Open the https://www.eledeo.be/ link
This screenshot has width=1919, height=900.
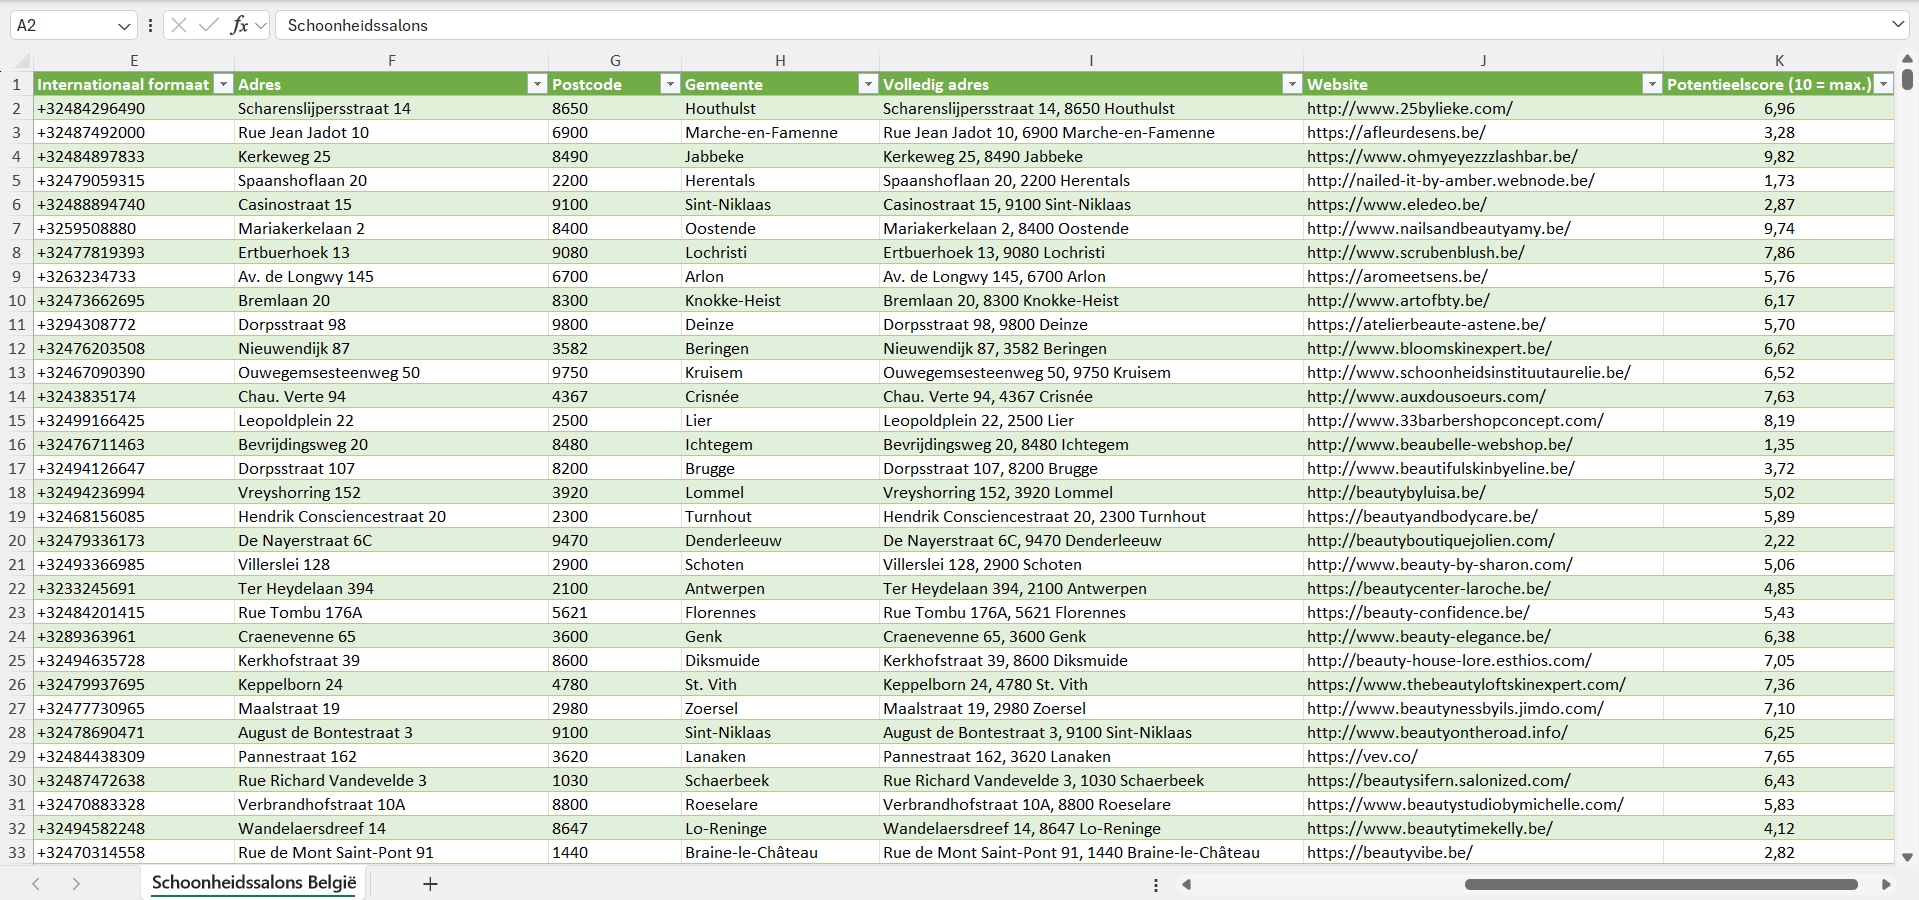(1396, 204)
